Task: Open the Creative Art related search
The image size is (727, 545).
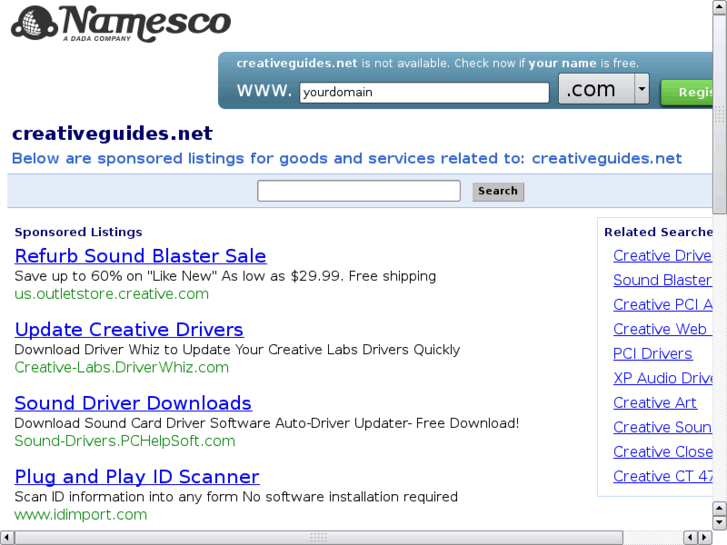Action: pyautogui.click(x=655, y=403)
